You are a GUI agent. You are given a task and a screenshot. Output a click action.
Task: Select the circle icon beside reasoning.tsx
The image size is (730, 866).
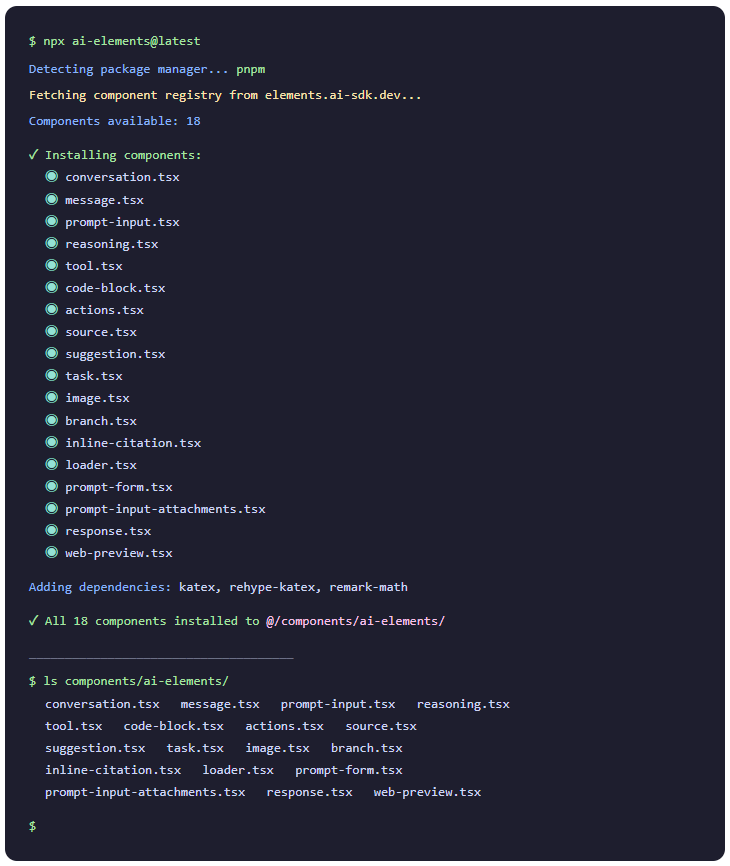[x=51, y=244]
